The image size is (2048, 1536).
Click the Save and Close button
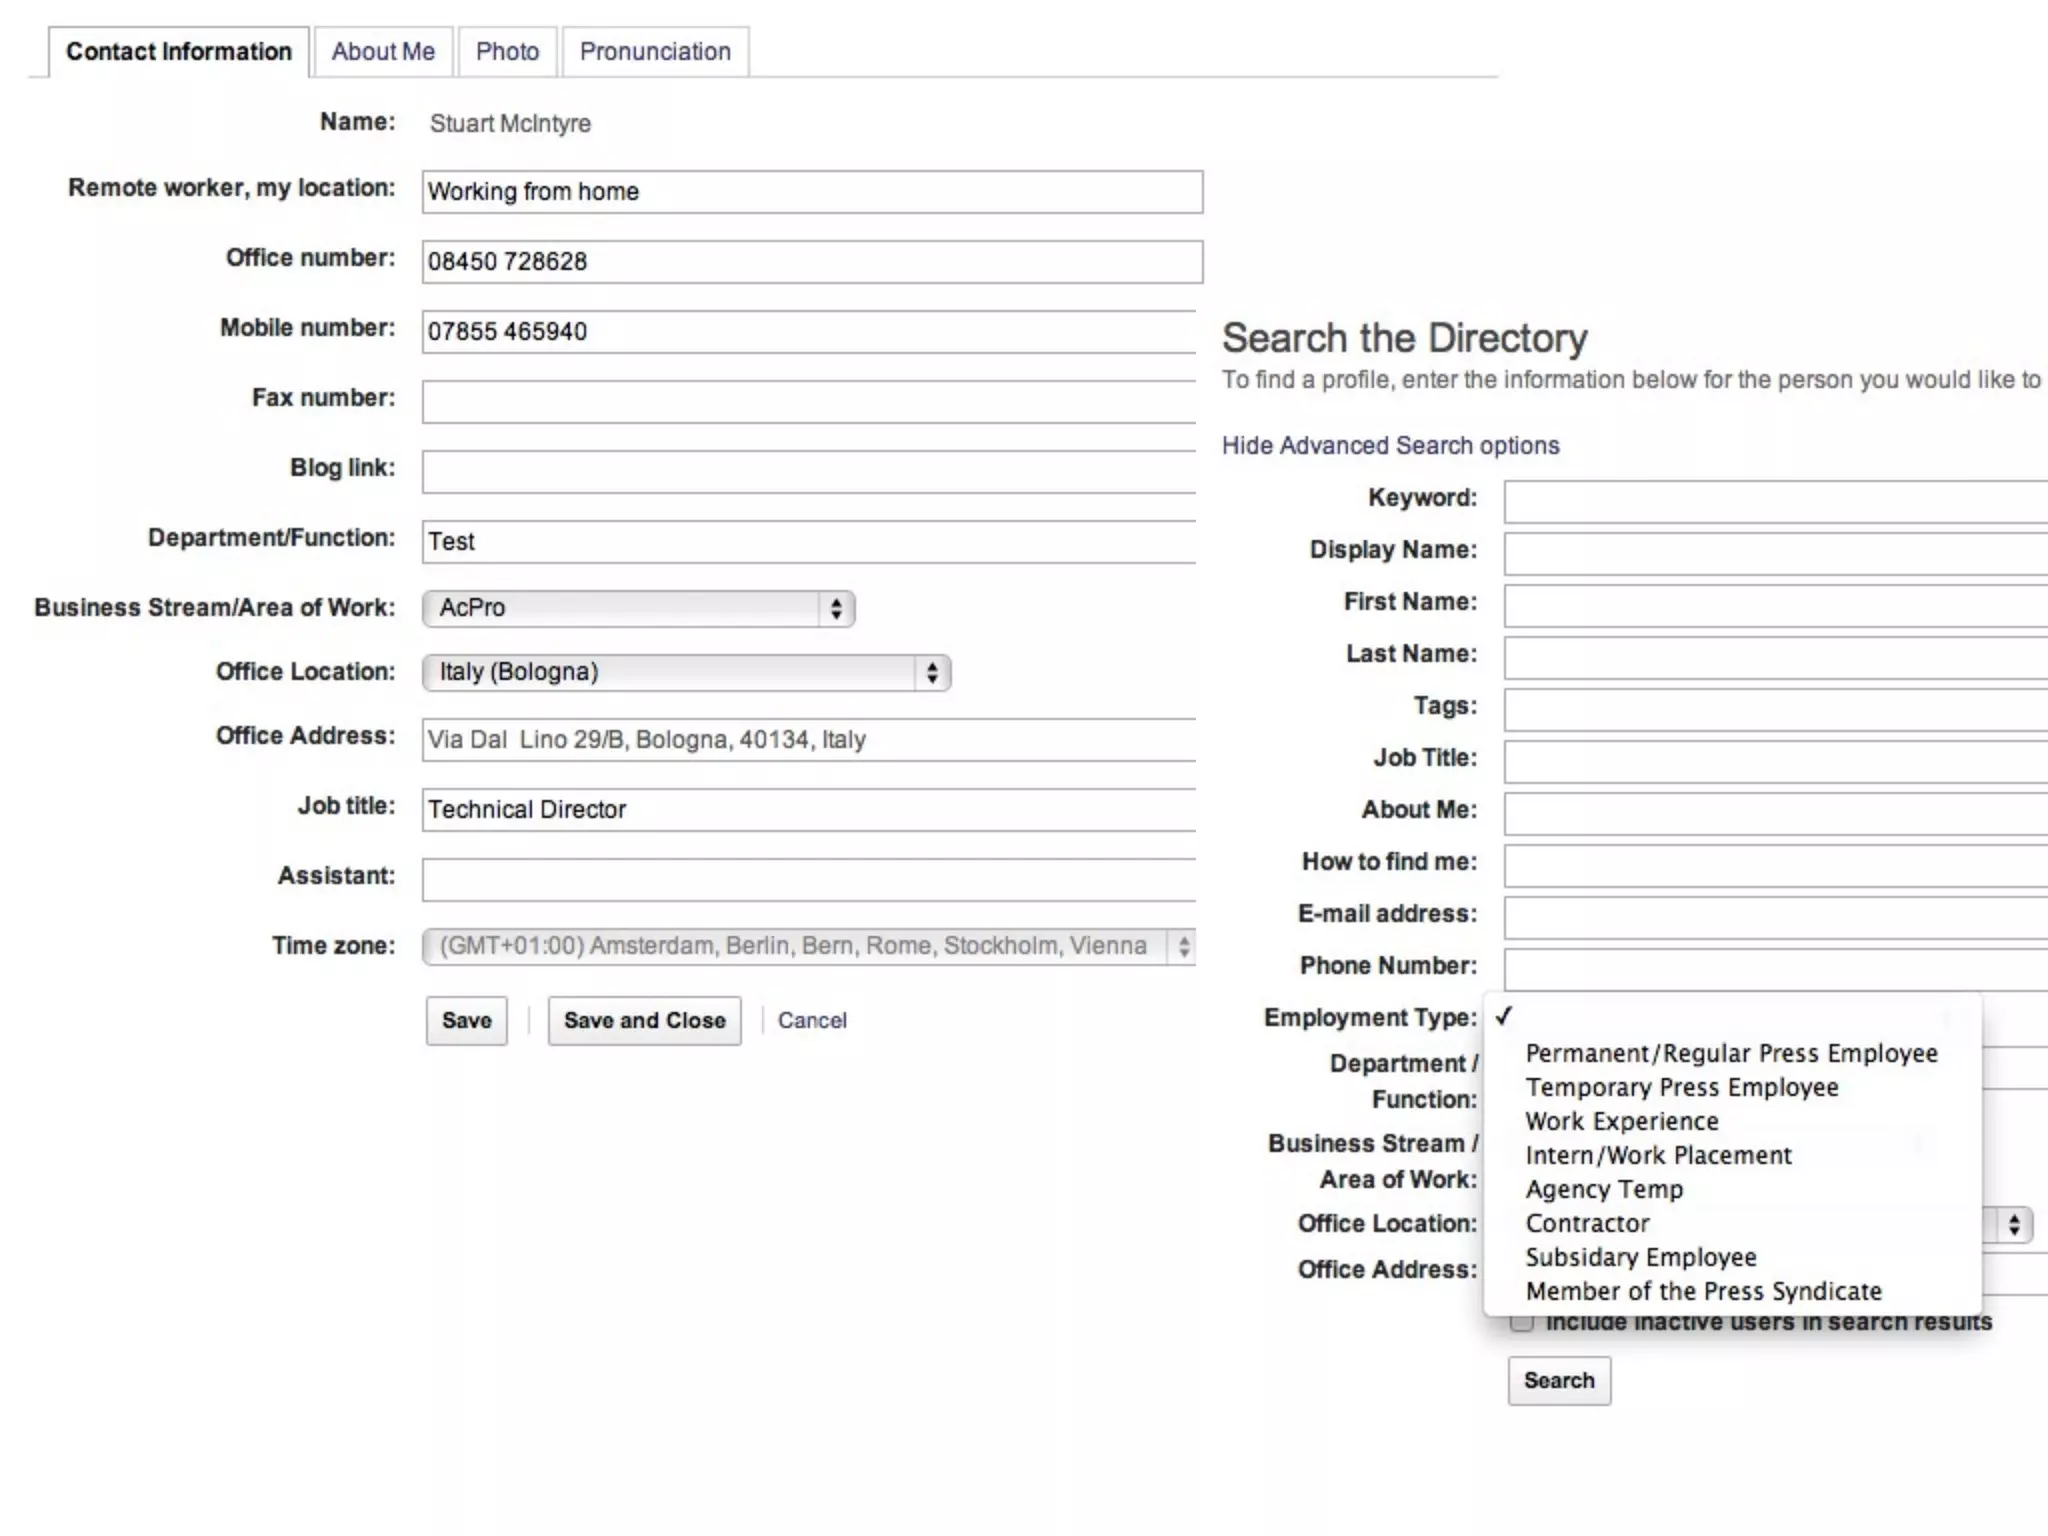[x=644, y=1020]
